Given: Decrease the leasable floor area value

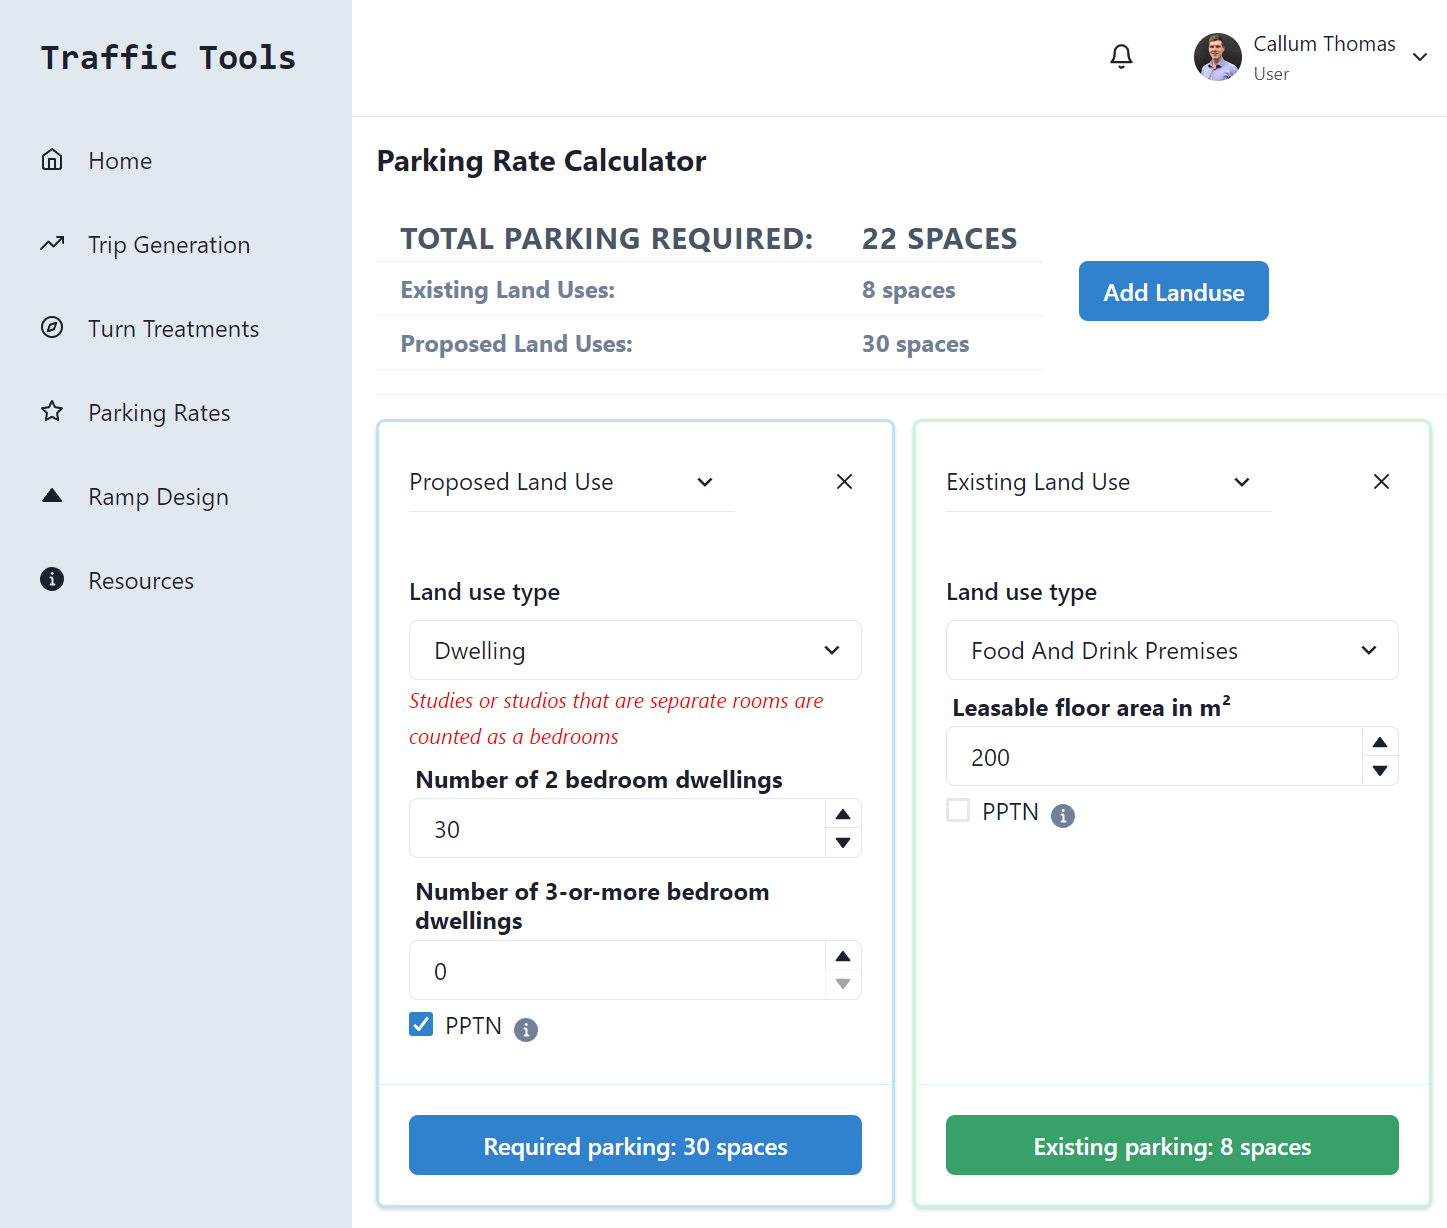Looking at the screenshot, I should point(1380,771).
